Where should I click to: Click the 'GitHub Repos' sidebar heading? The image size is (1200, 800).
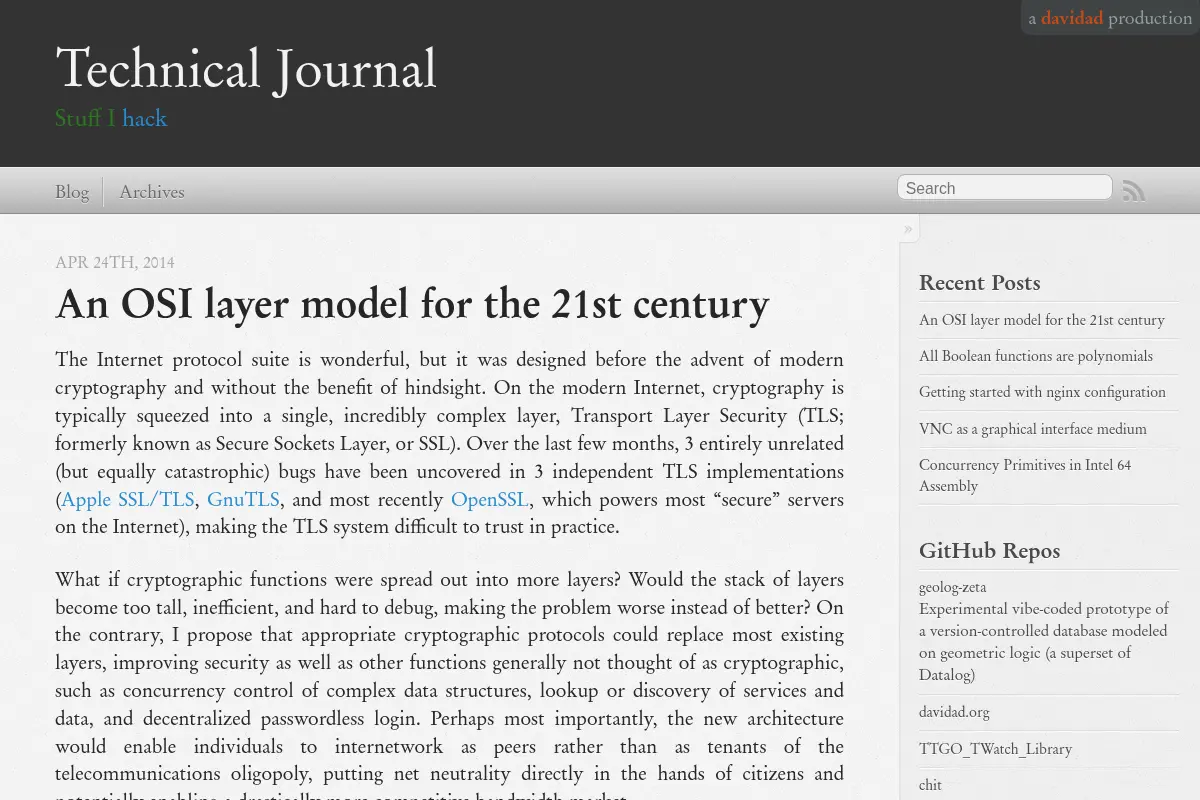[989, 551]
